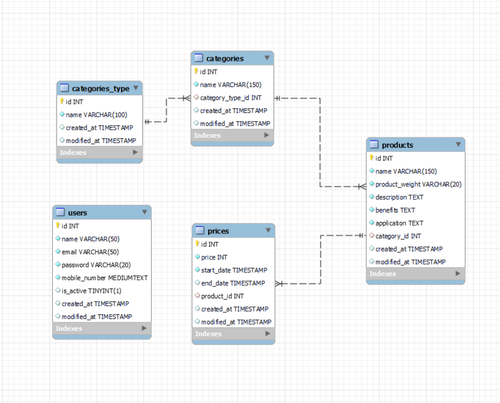Click diamond icon beside password column
Viewport: 500px width, 403px height.
point(58,264)
